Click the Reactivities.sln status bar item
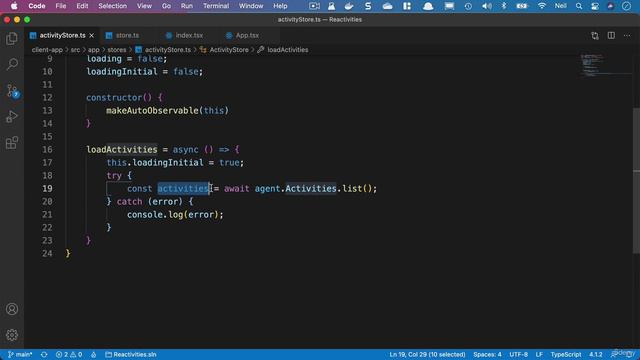This screenshot has height=360, width=640. pos(131,354)
